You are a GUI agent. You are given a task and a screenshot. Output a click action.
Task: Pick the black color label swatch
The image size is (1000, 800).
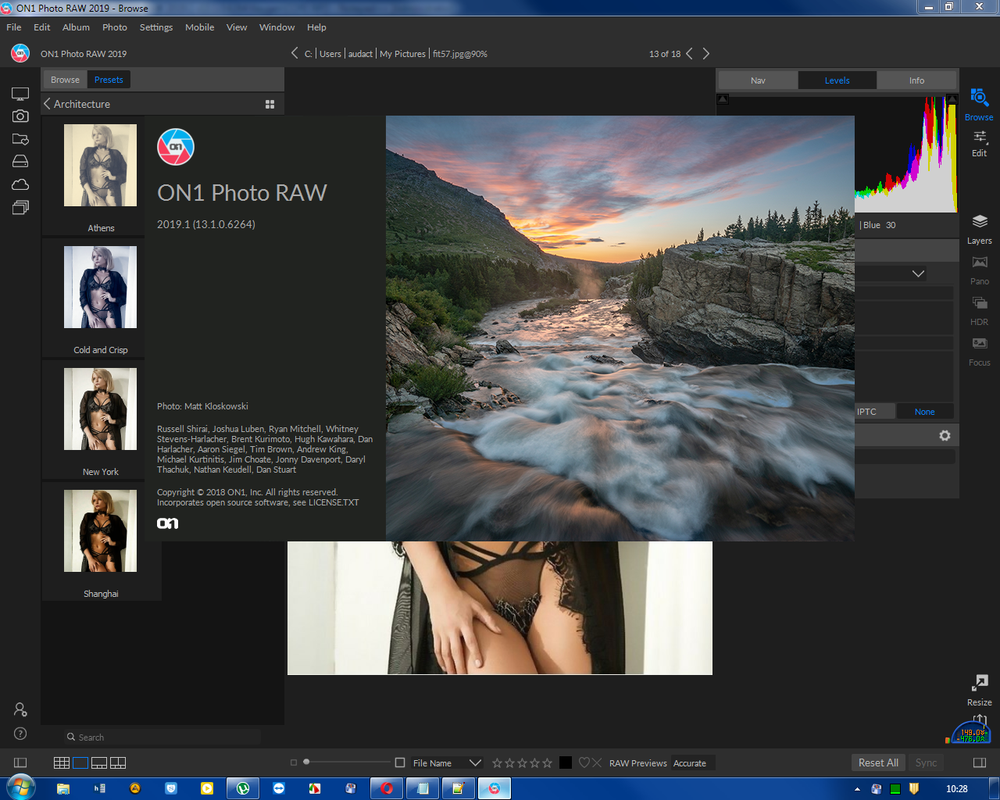click(x=565, y=763)
